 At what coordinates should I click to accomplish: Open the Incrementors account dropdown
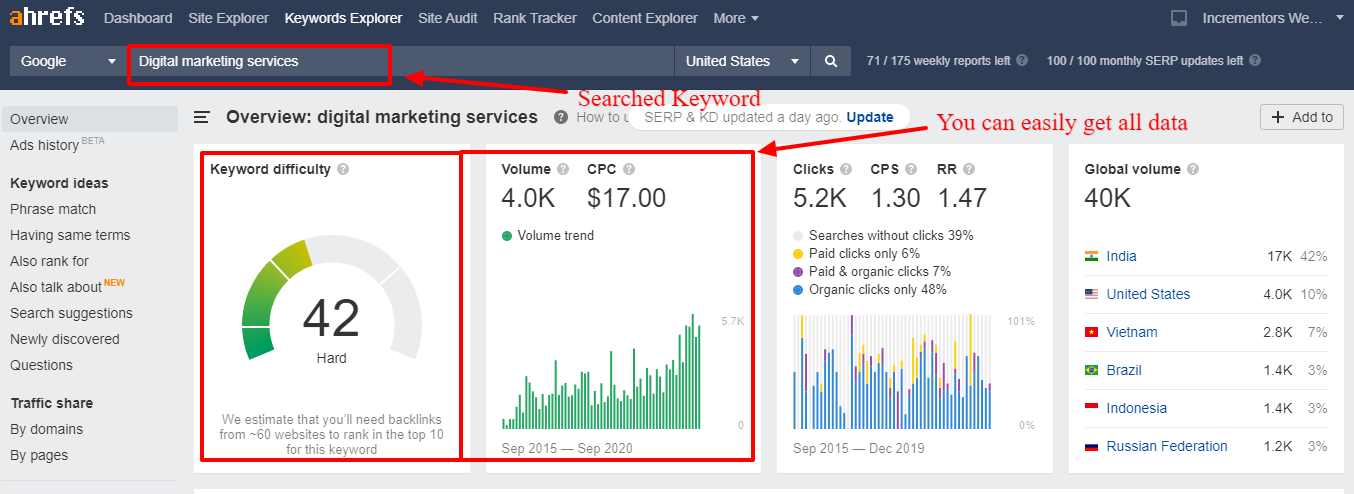(x=1274, y=18)
